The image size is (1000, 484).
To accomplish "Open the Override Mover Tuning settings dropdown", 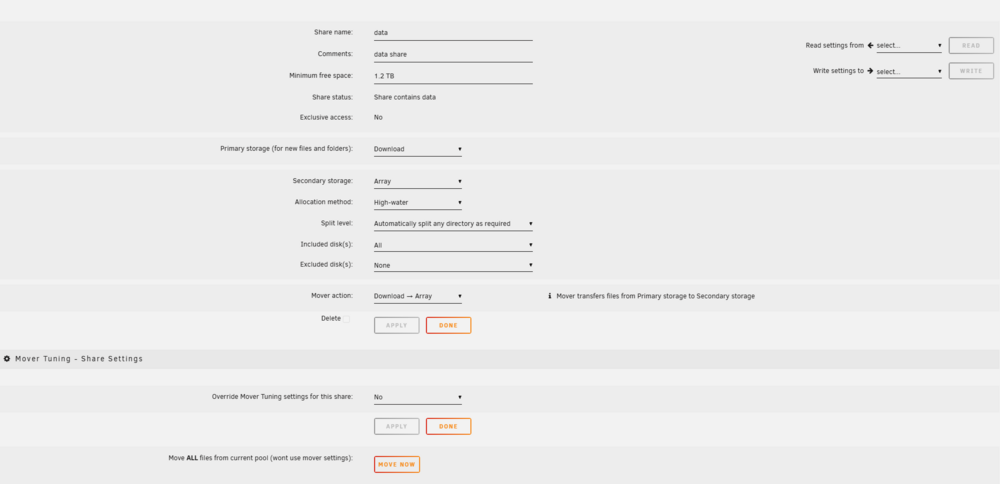I will tap(418, 397).
